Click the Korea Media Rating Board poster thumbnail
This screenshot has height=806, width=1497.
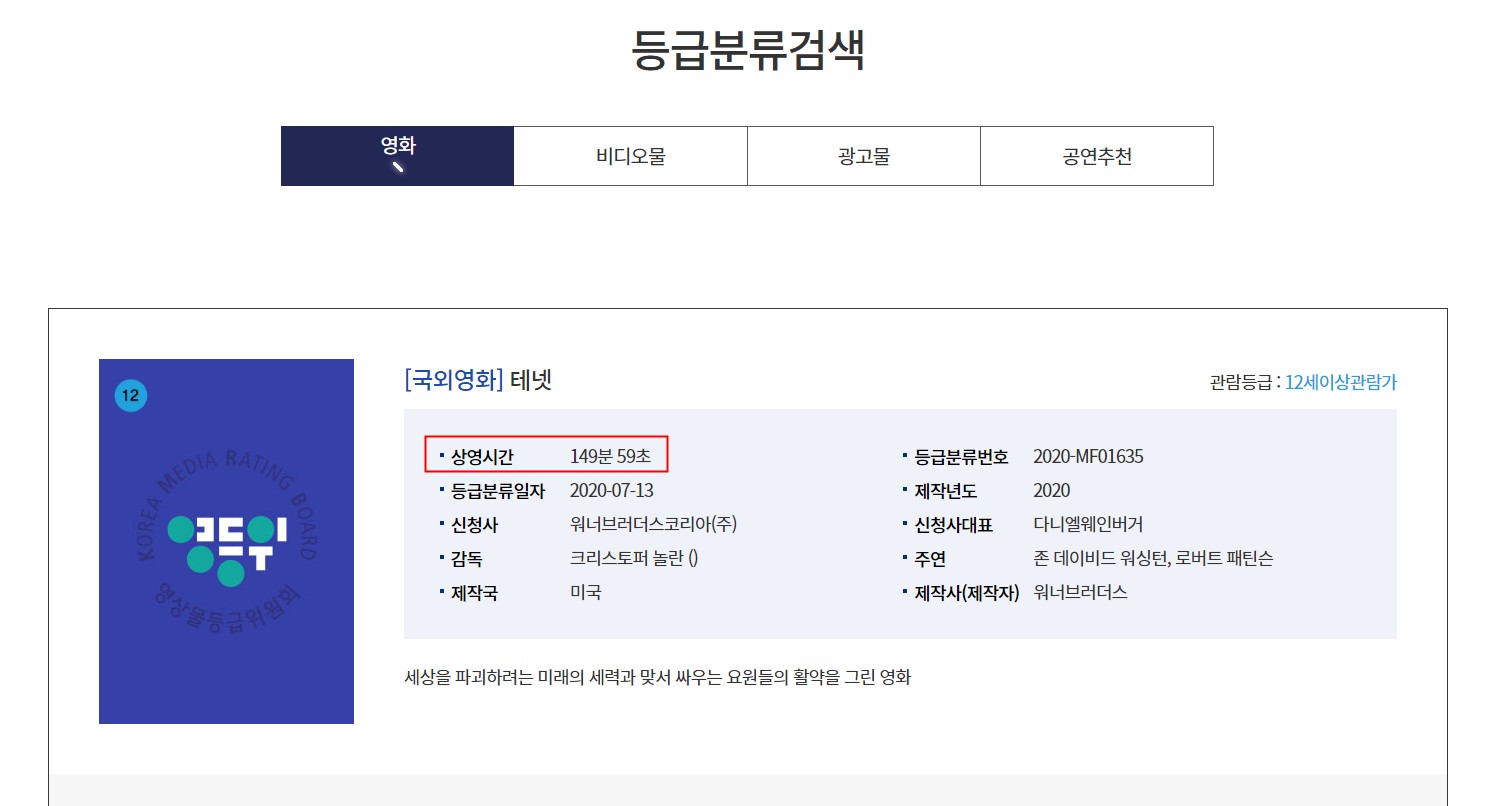coord(226,541)
